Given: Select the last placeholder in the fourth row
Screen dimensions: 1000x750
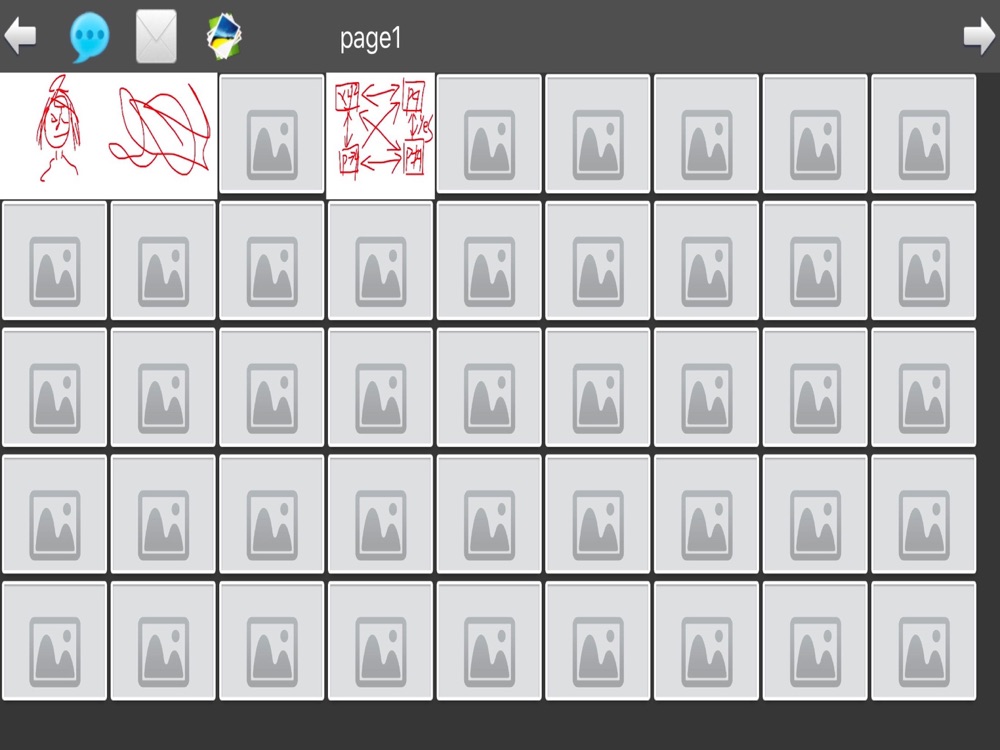Looking at the screenshot, I should (x=923, y=514).
